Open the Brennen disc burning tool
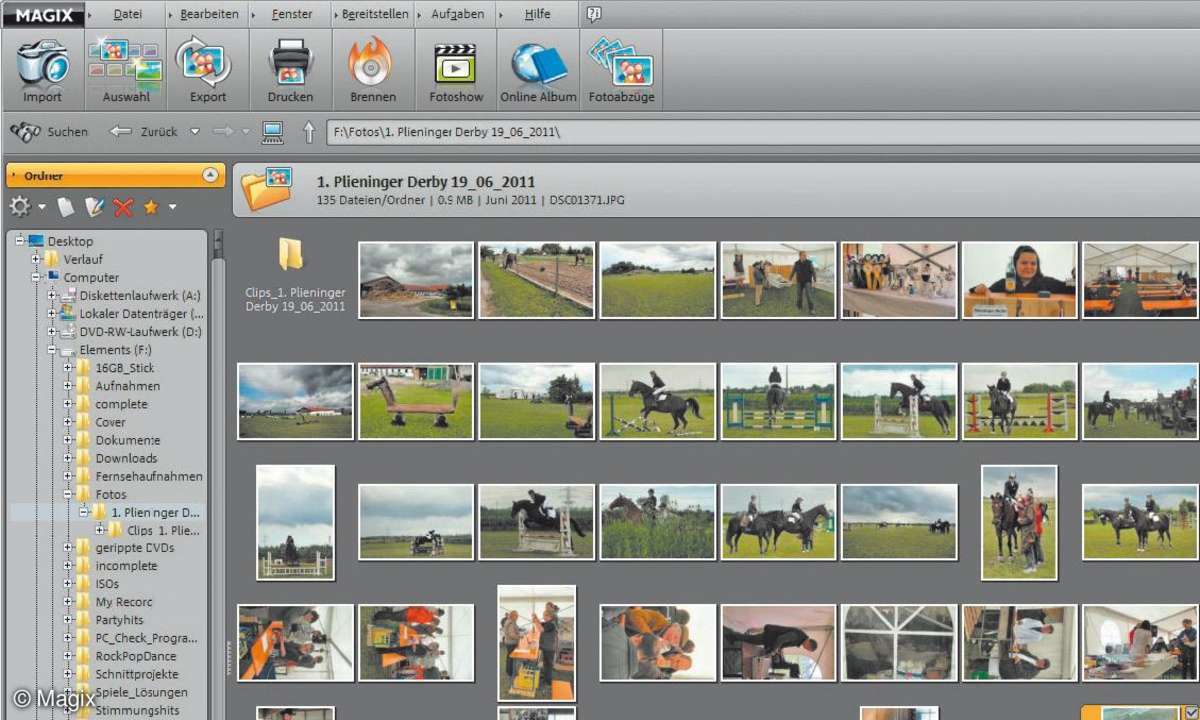 click(373, 70)
